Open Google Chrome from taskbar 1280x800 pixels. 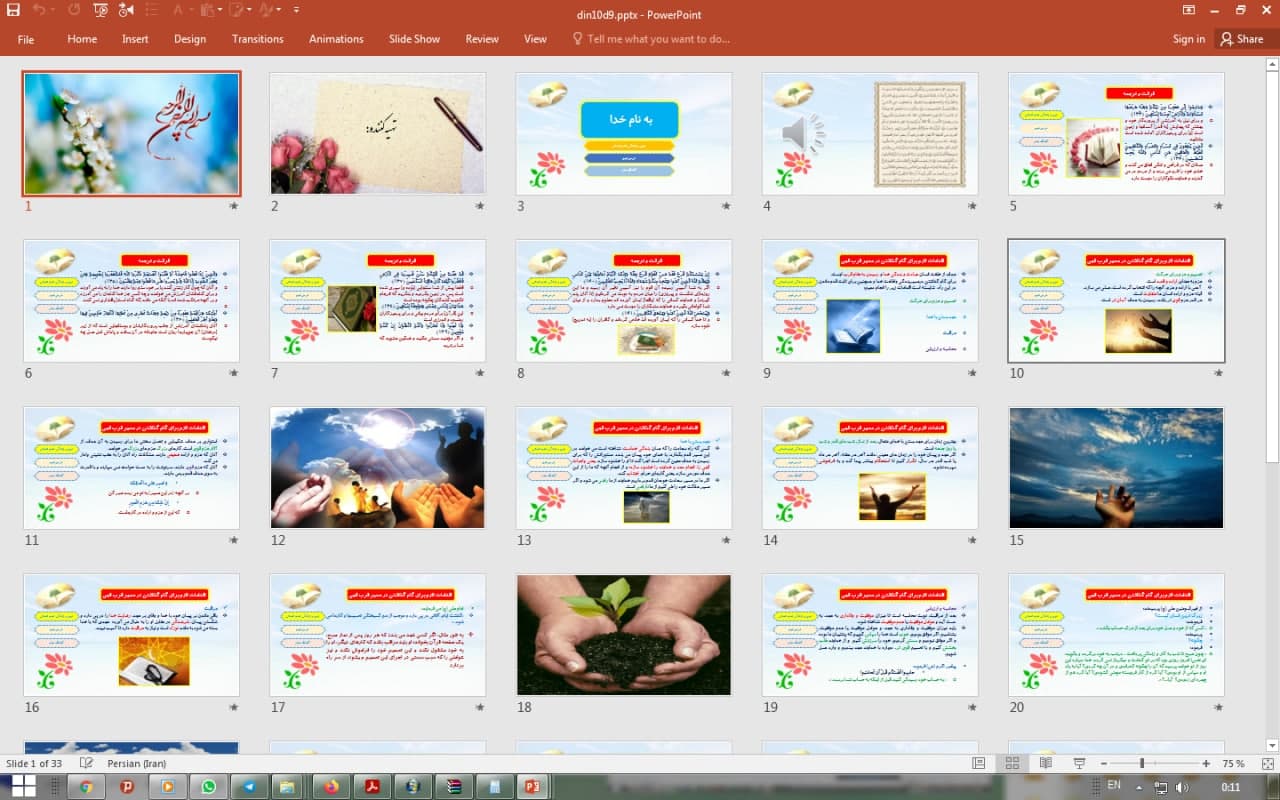[85, 786]
